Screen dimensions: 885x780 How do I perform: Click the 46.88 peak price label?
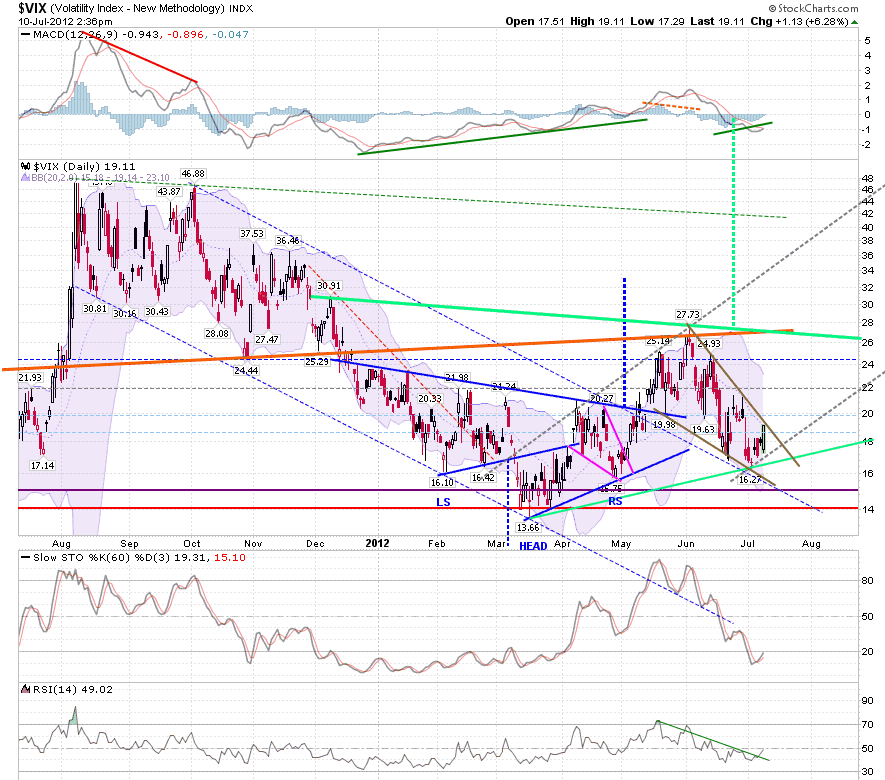coord(193,173)
